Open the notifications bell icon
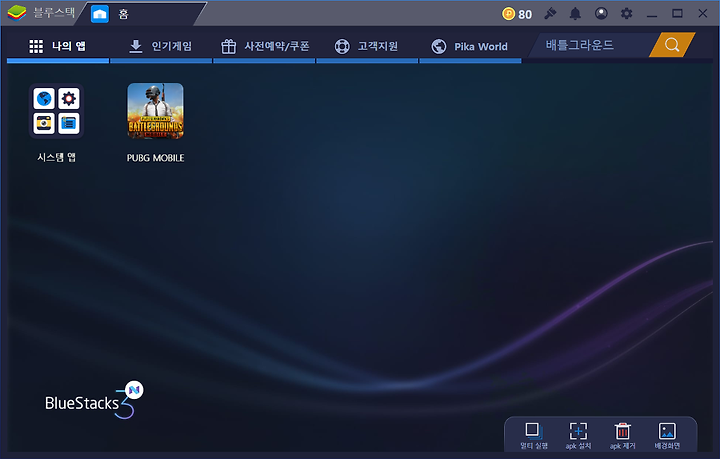Screen dimensions: 720x459 coord(575,14)
